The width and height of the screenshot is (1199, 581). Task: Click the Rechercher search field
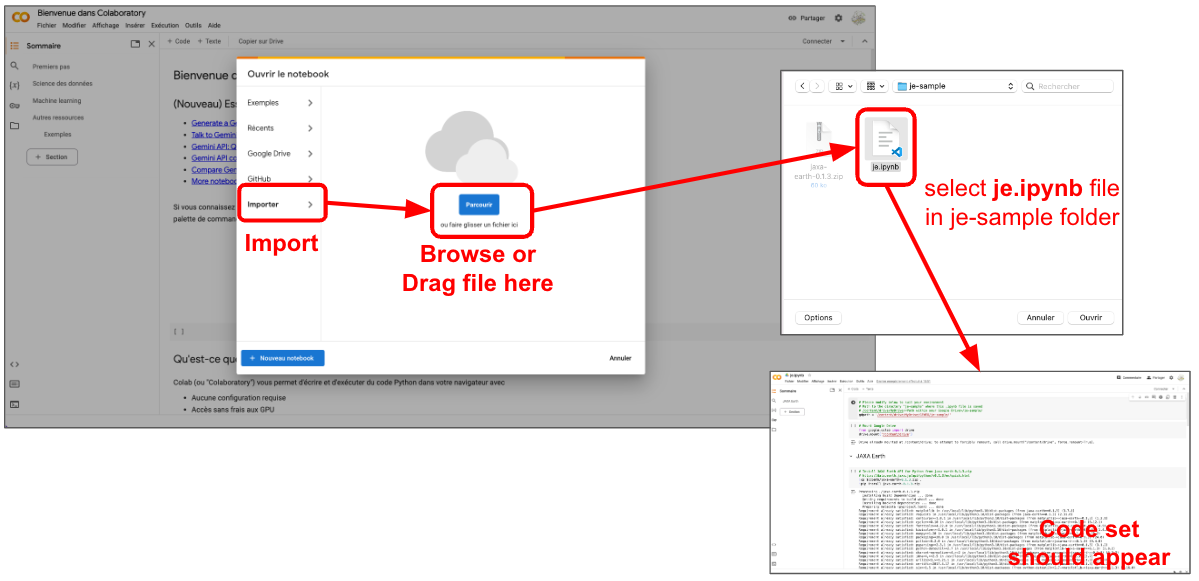click(1067, 86)
